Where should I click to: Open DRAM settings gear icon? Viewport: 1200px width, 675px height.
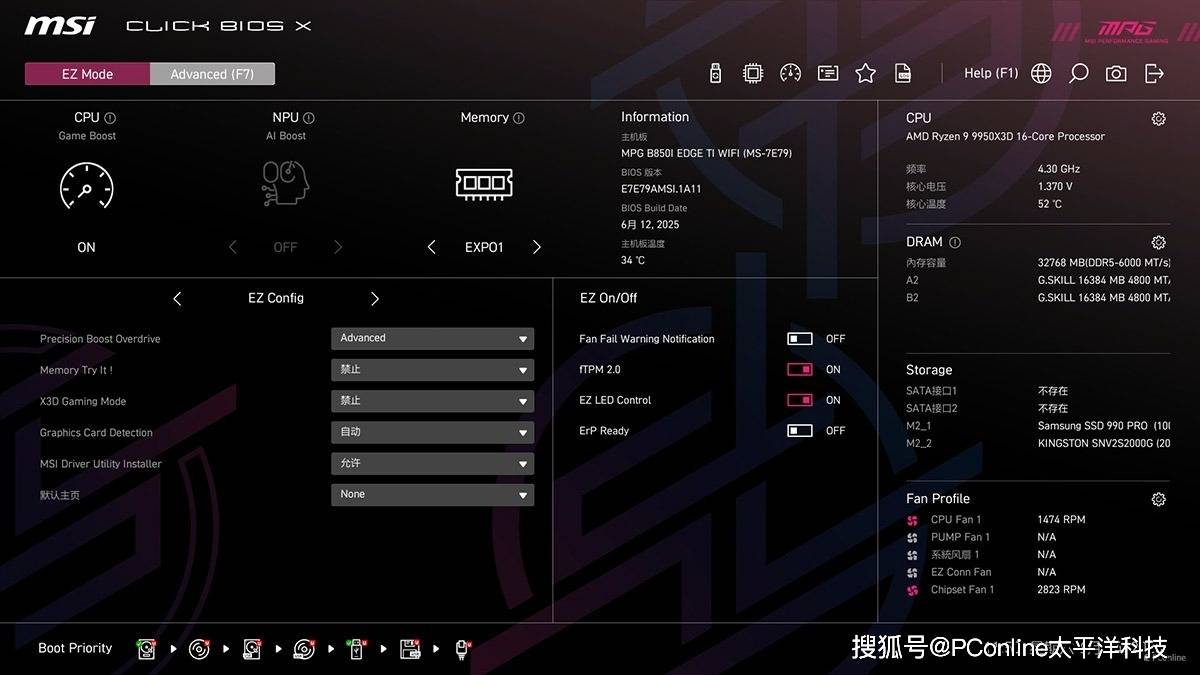point(1158,242)
